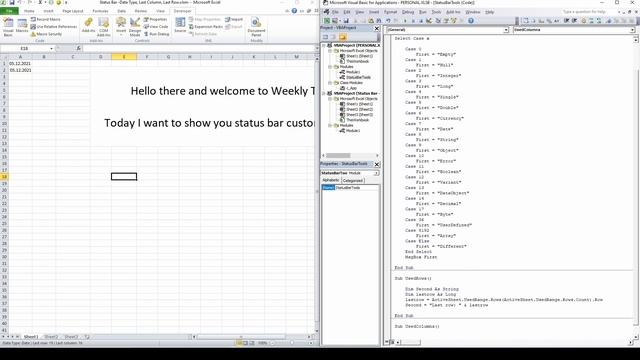
Task: Close the Project Explorer pane
Action: 377,28
